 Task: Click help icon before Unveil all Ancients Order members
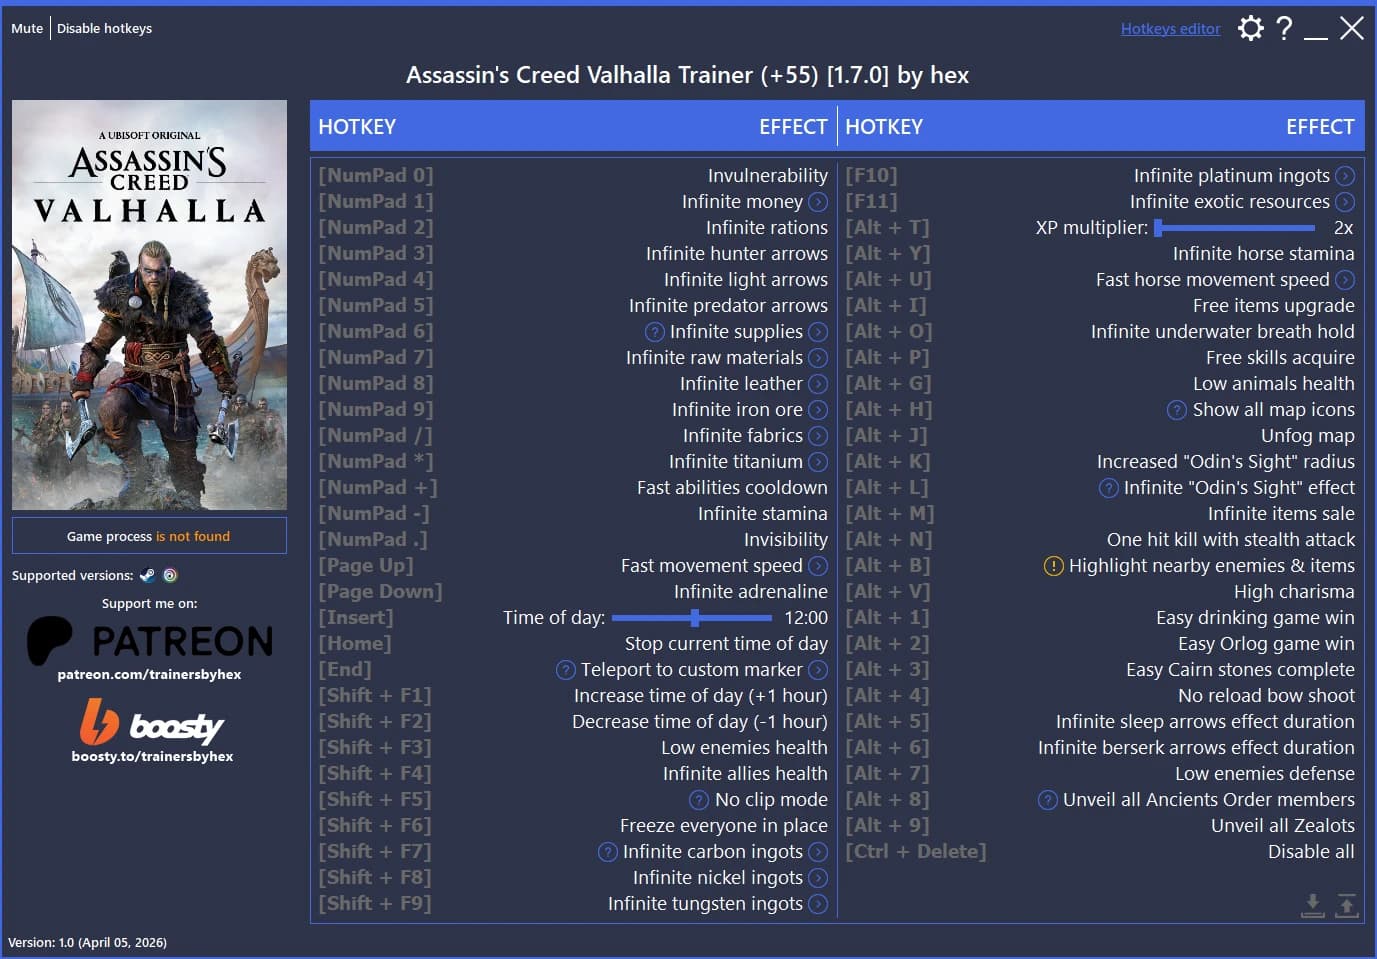click(1048, 800)
